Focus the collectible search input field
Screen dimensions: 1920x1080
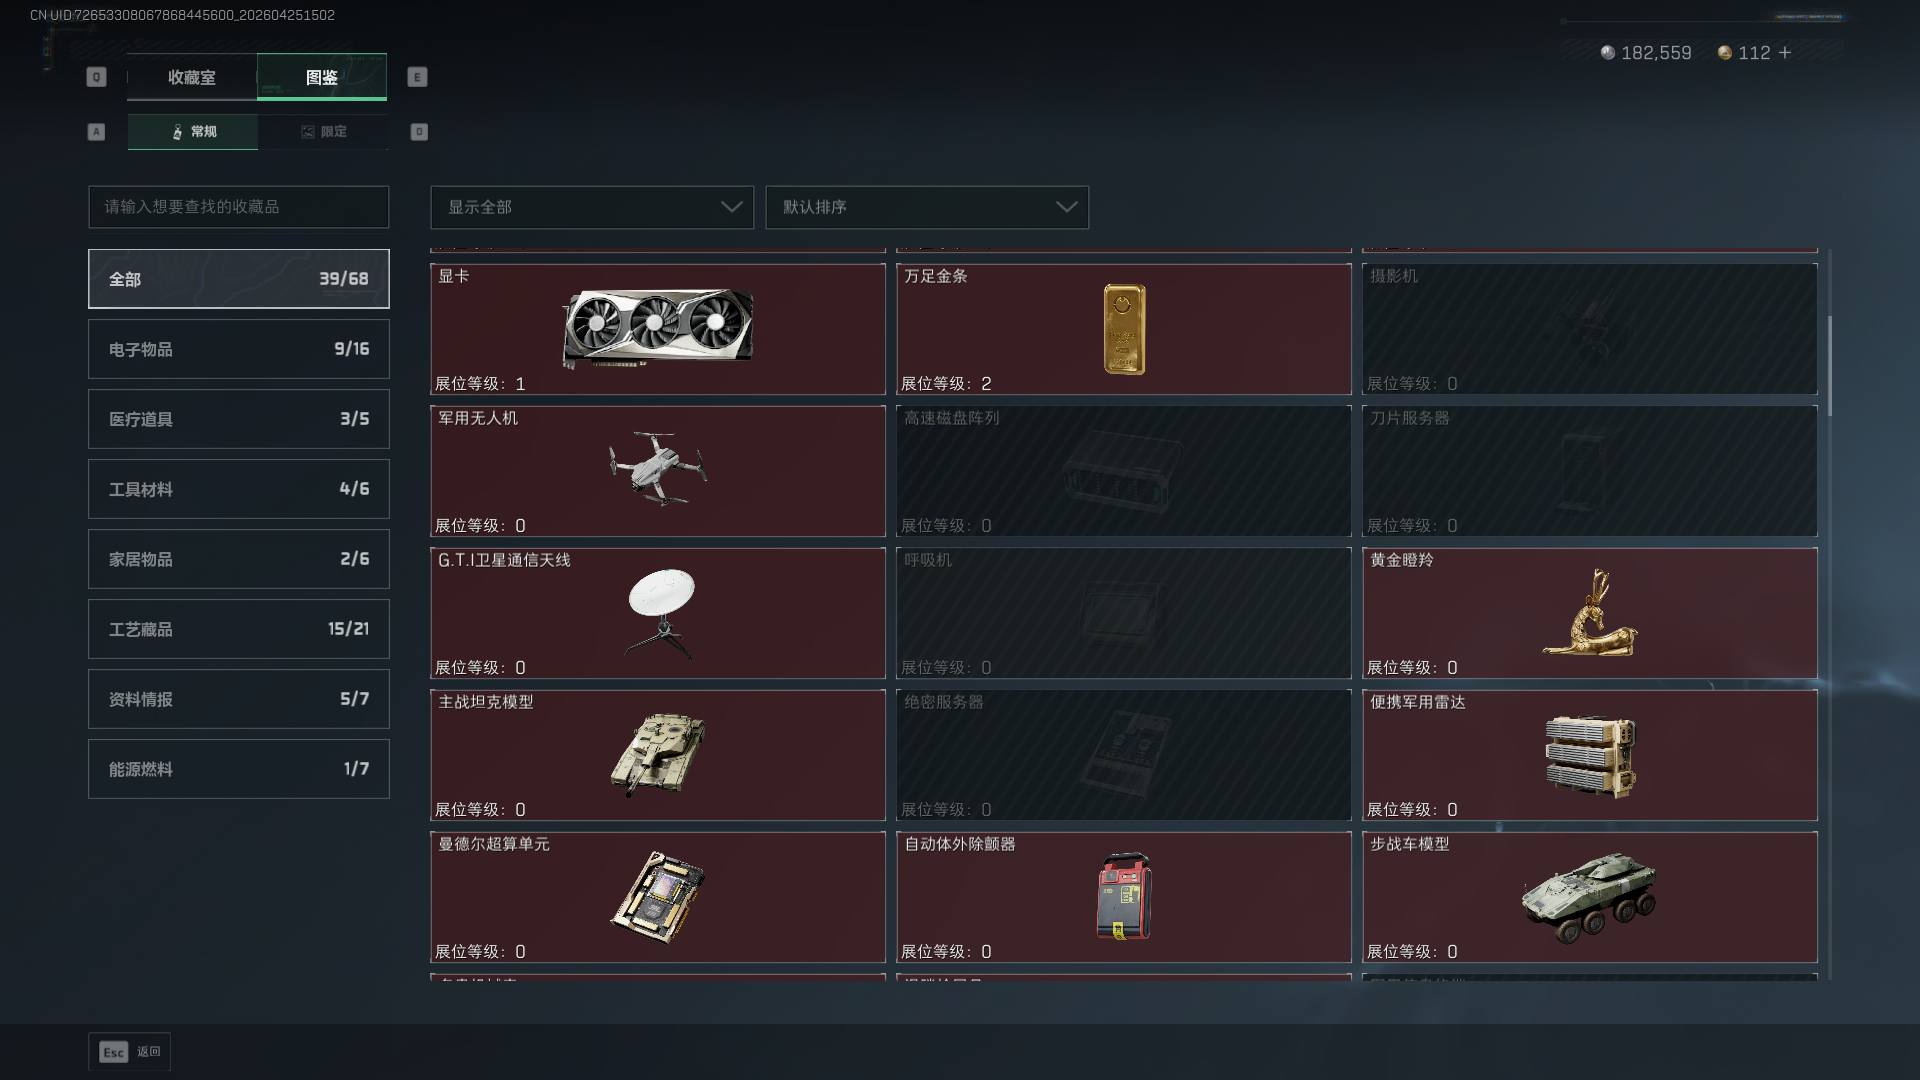[x=239, y=207]
